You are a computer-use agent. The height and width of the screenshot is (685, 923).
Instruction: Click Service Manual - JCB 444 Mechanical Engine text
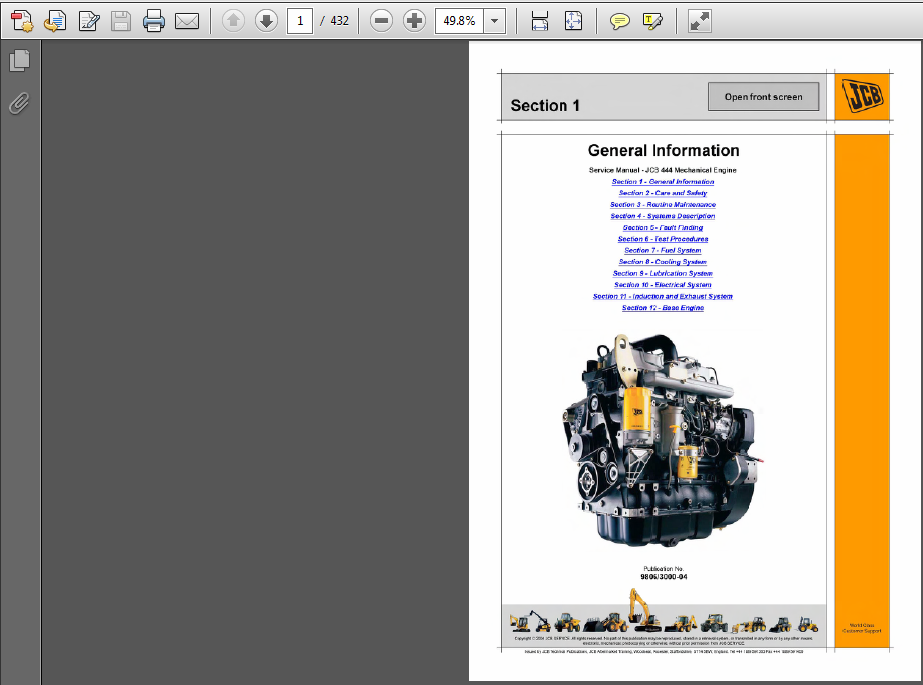click(663, 170)
